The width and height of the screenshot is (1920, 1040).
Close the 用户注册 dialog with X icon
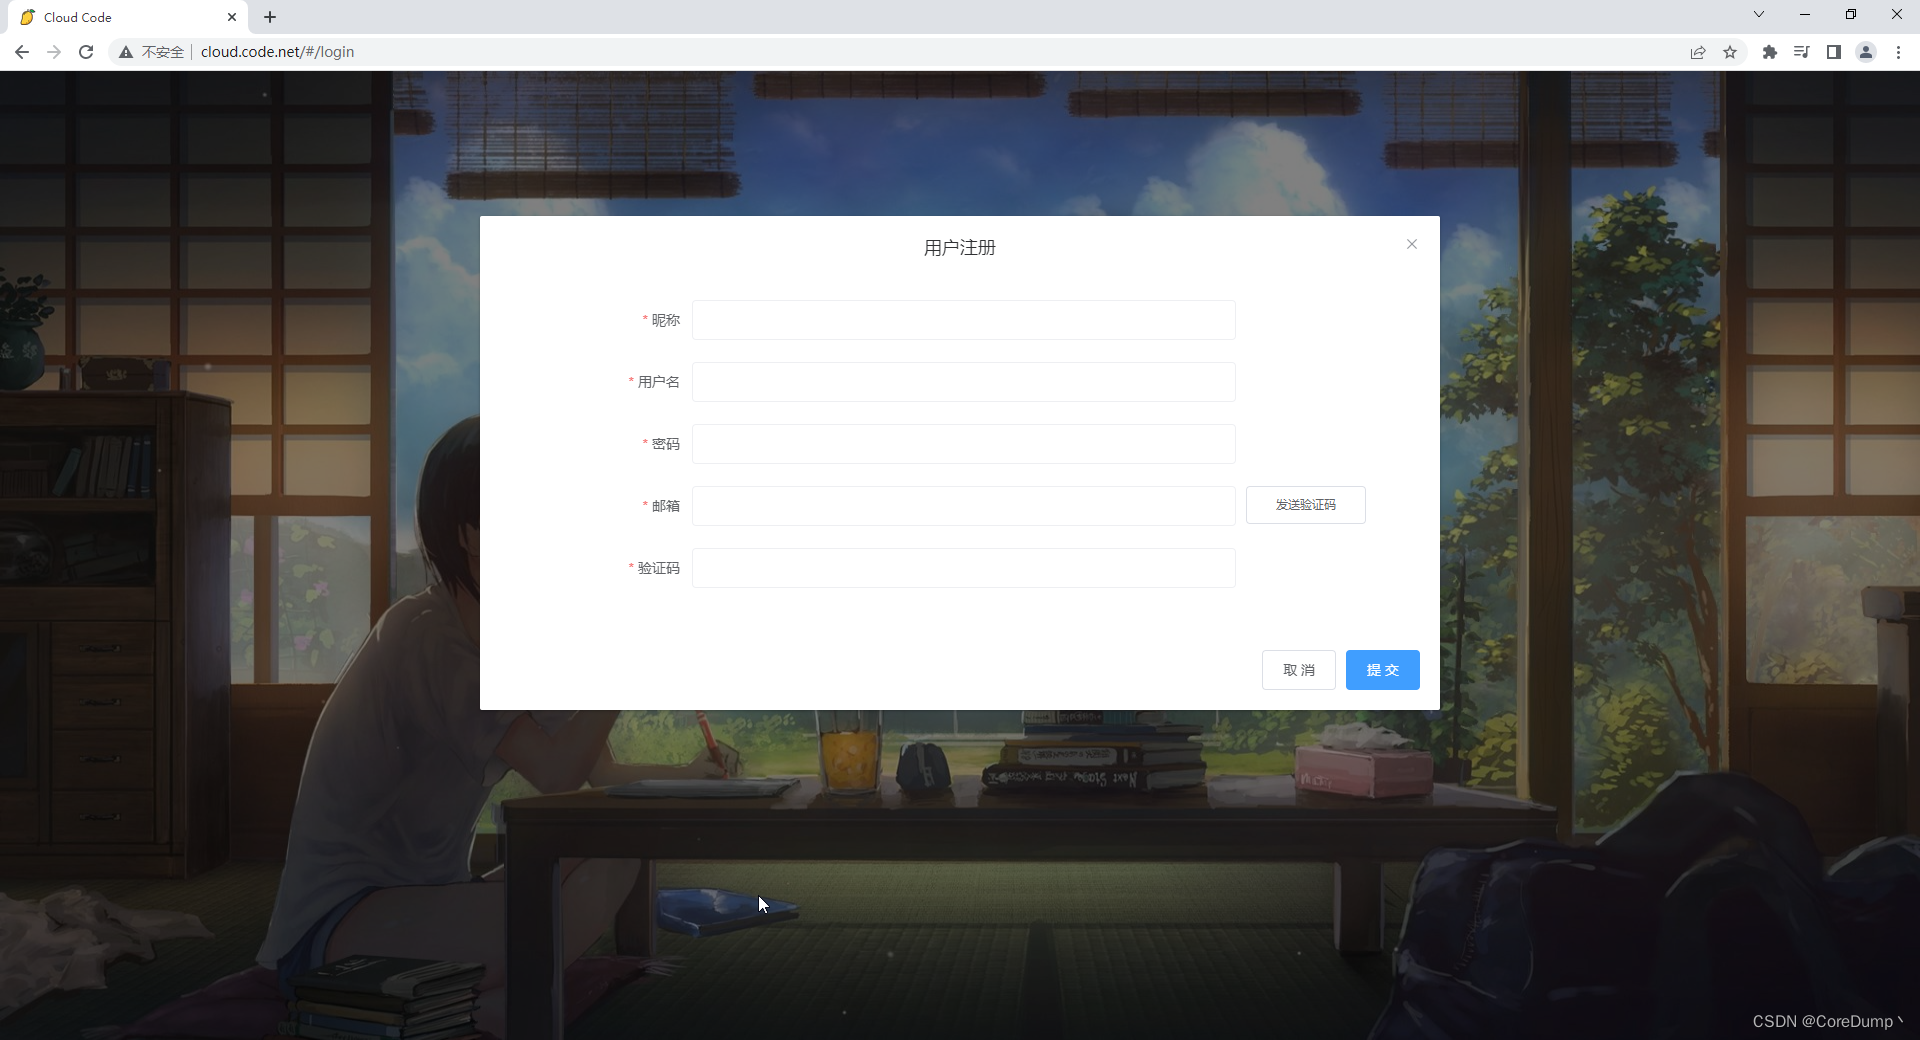tap(1411, 244)
